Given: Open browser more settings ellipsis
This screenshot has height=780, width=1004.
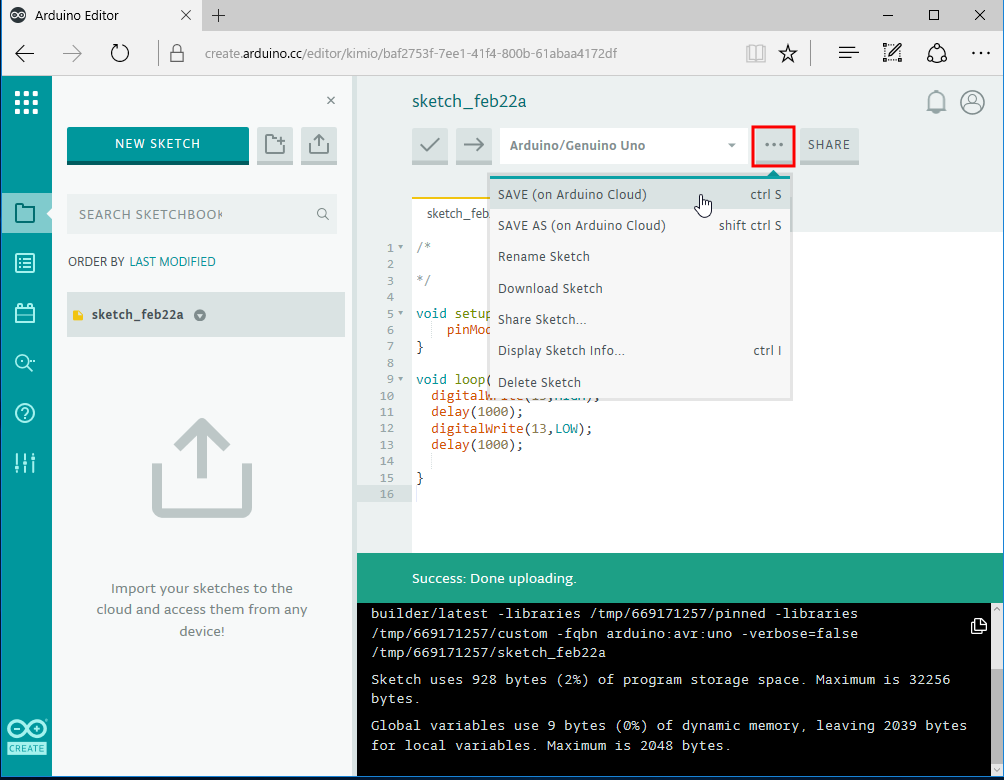Looking at the screenshot, I should coord(980,54).
